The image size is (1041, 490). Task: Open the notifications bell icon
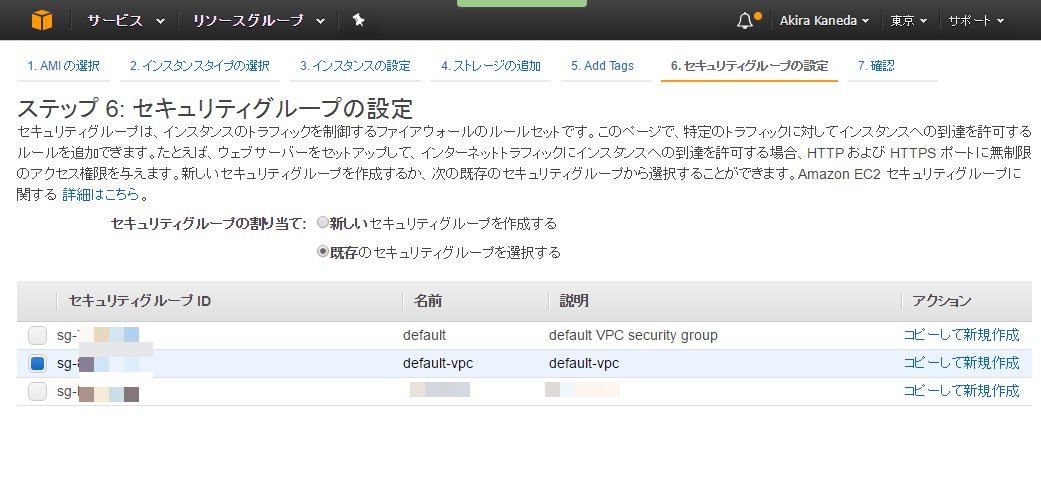[x=746, y=20]
